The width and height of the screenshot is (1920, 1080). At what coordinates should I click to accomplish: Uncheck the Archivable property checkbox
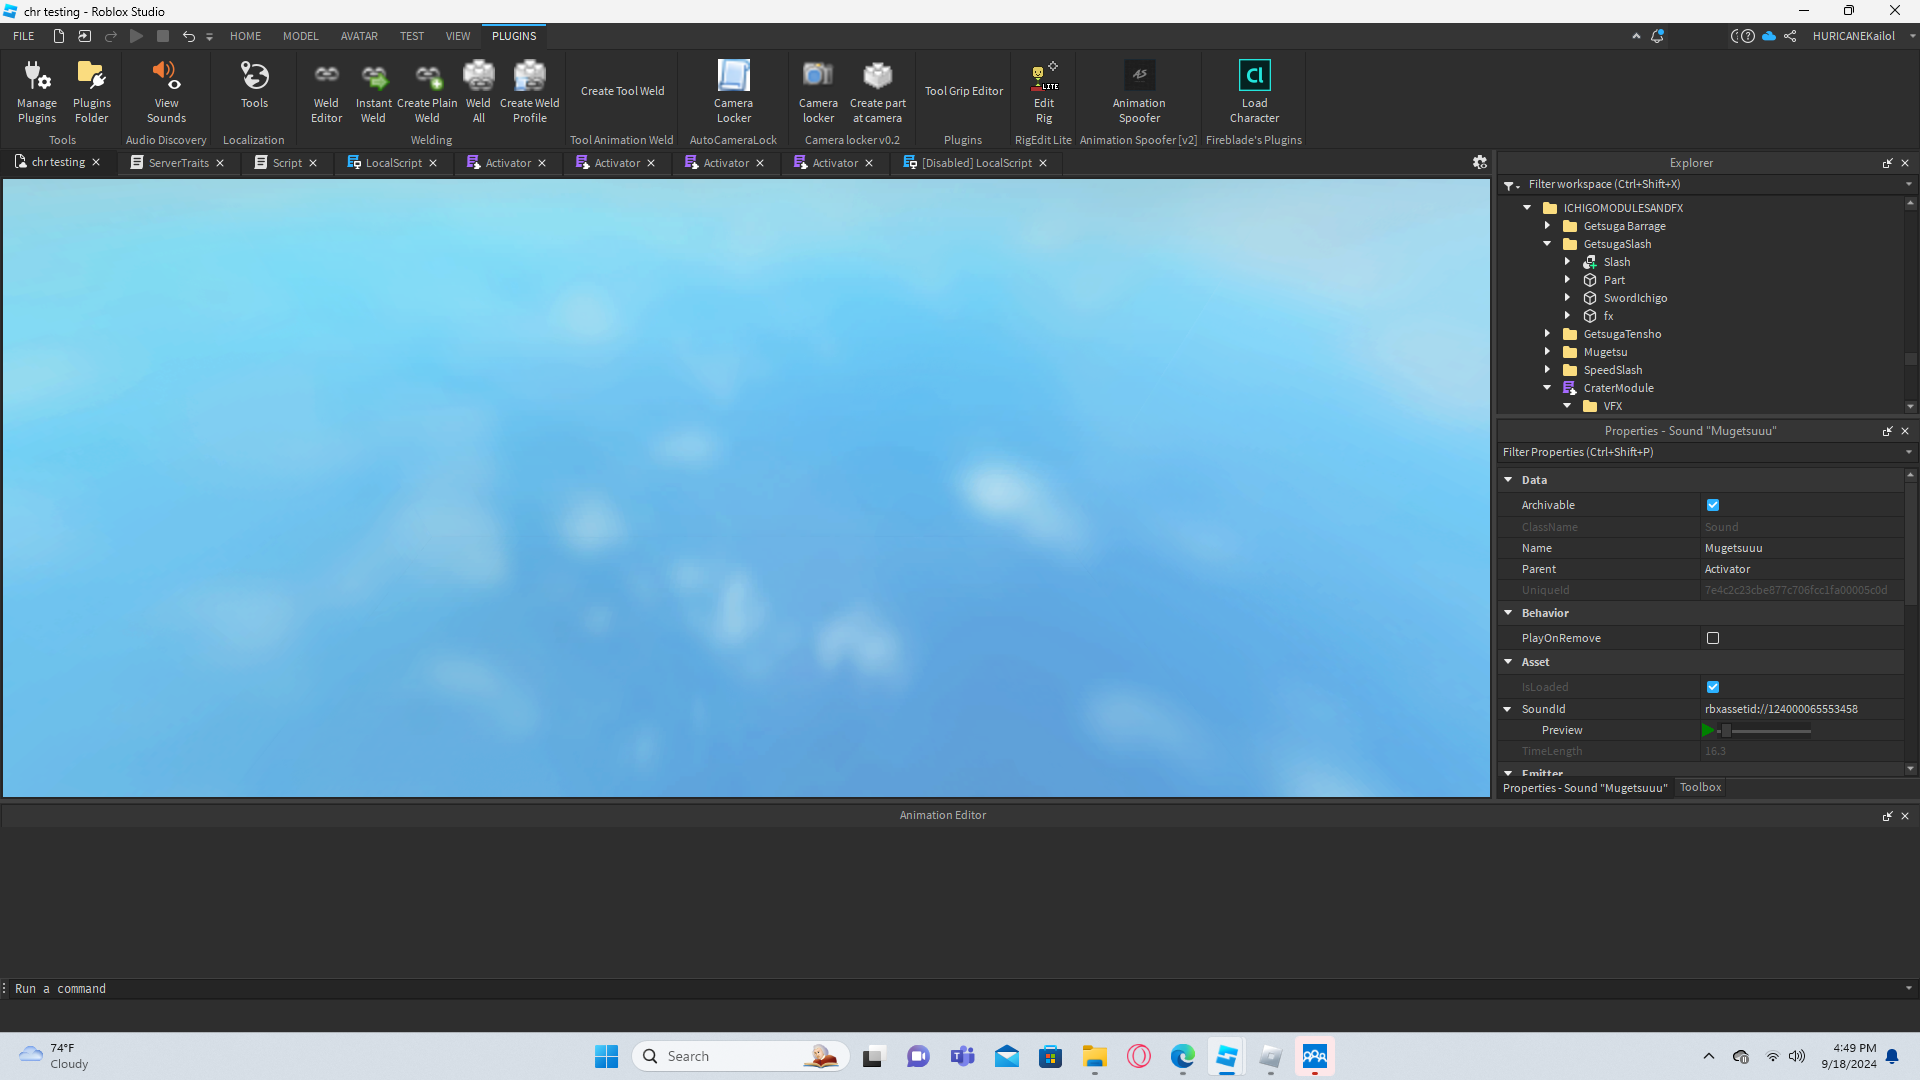click(x=1713, y=505)
